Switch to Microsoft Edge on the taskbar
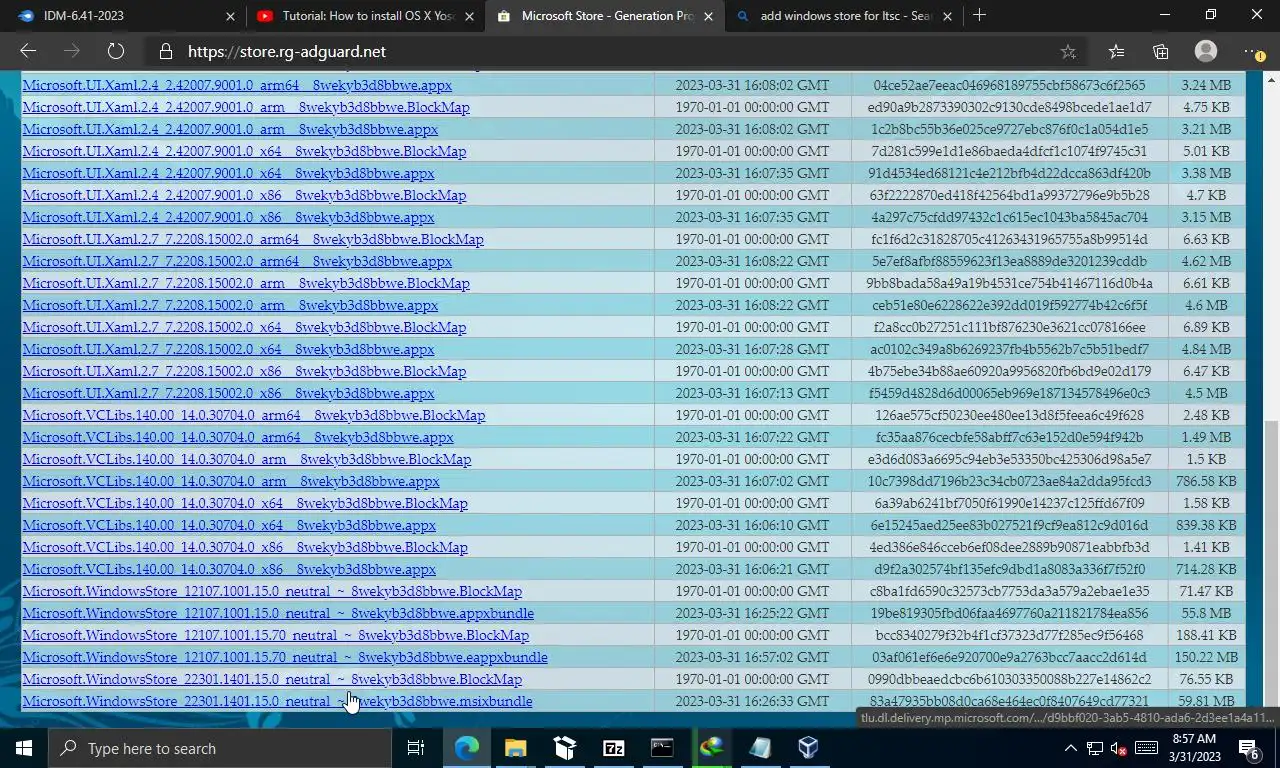The image size is (1280, 768). click(x=467, y=748)
